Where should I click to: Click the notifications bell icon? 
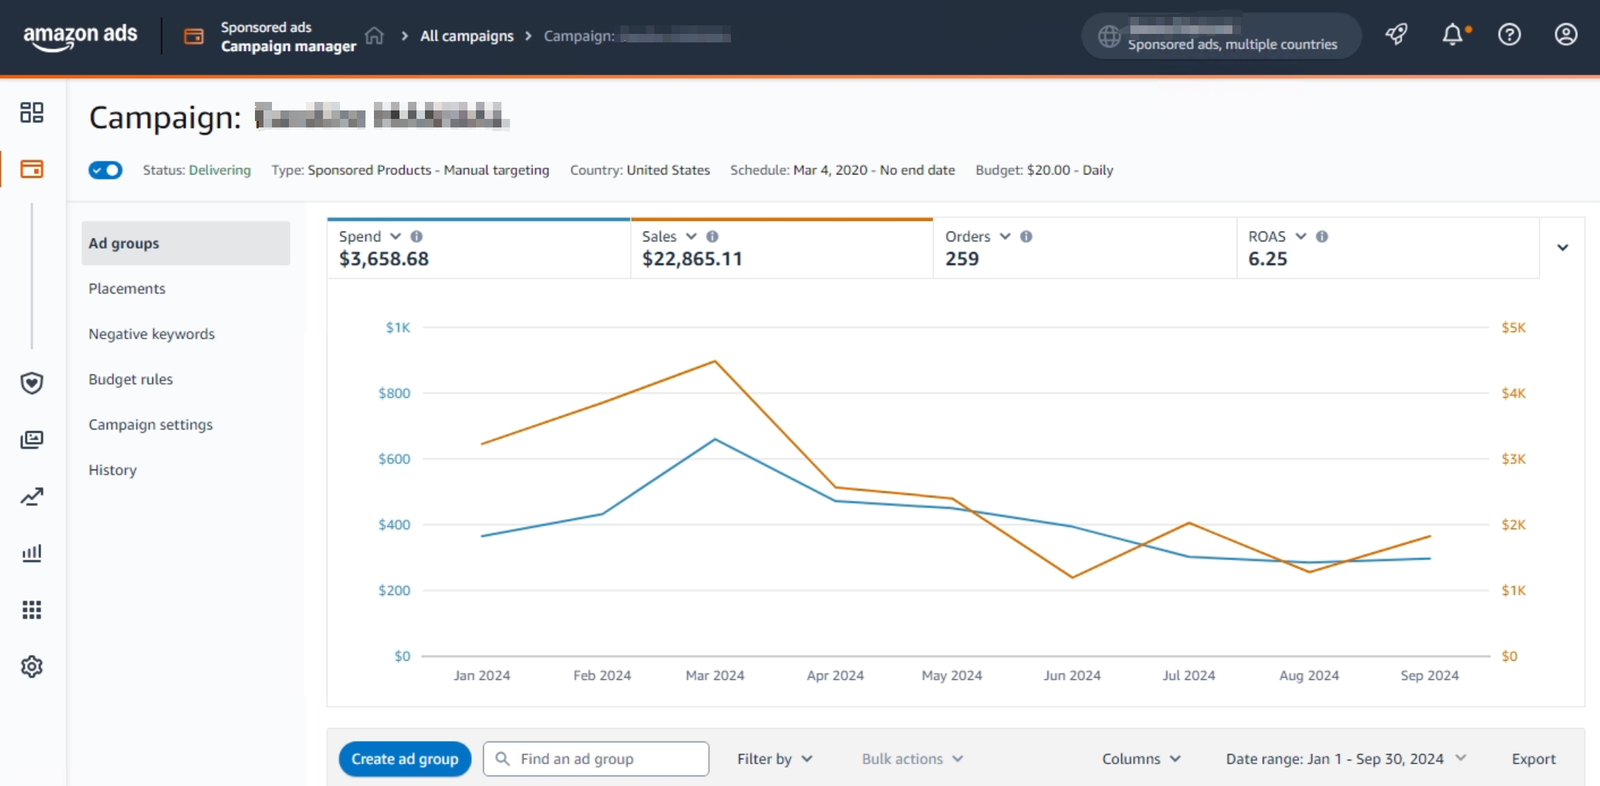coord(1453,35)
